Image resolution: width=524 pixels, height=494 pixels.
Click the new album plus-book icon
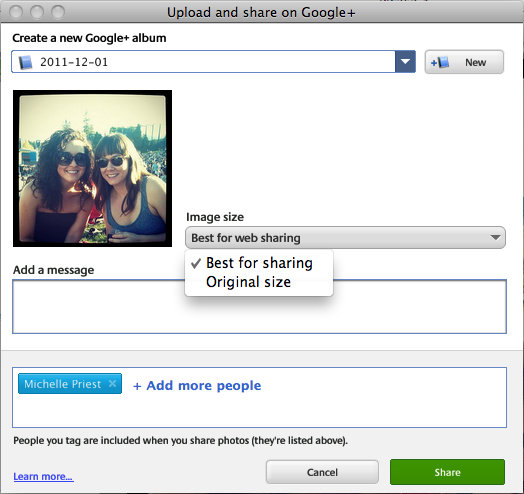[x=440, y=62]
